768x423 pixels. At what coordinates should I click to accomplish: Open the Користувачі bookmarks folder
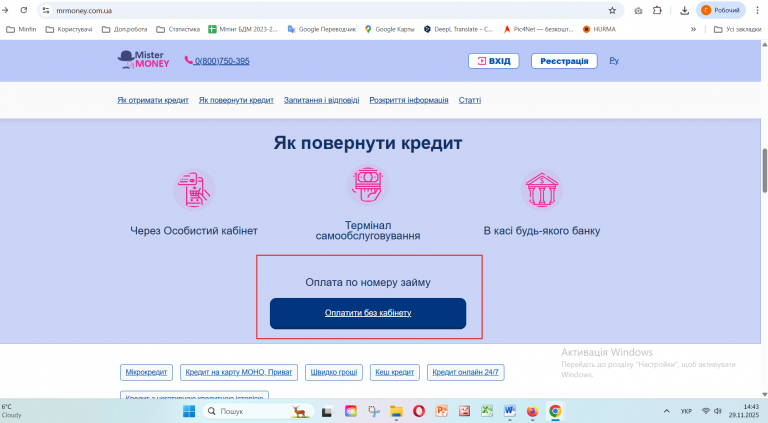tap(69, 29)
